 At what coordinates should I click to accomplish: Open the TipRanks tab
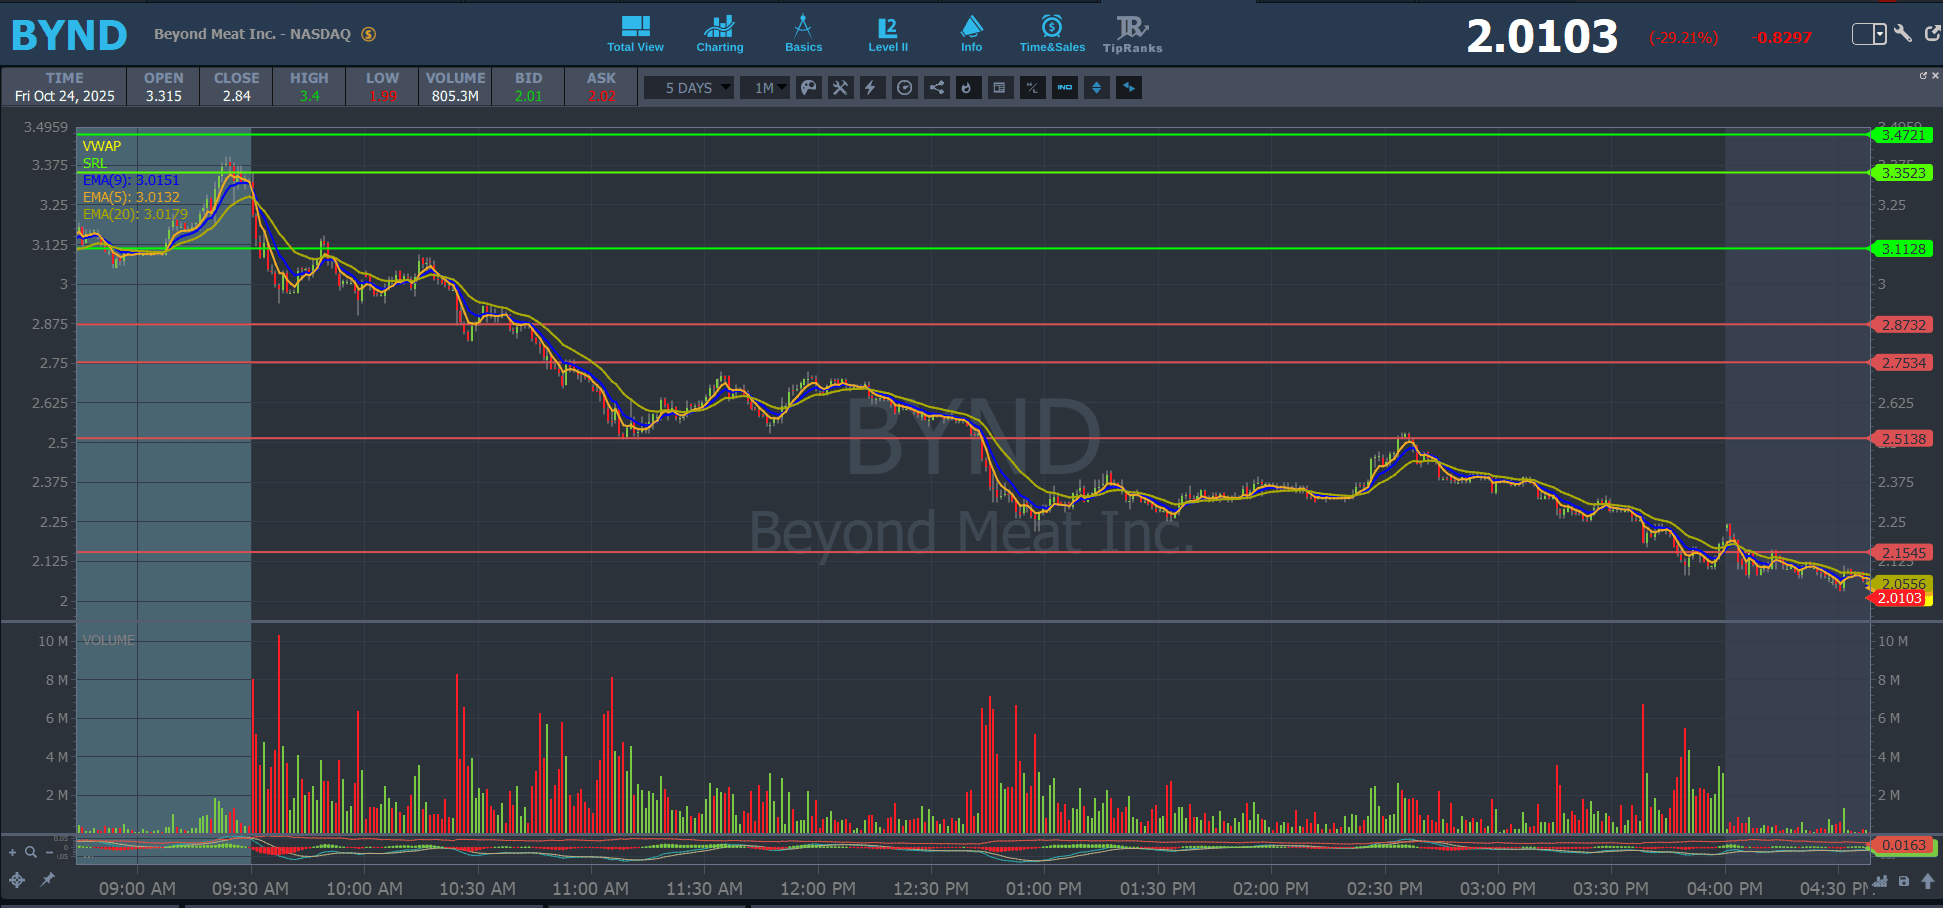(1132, 34)
